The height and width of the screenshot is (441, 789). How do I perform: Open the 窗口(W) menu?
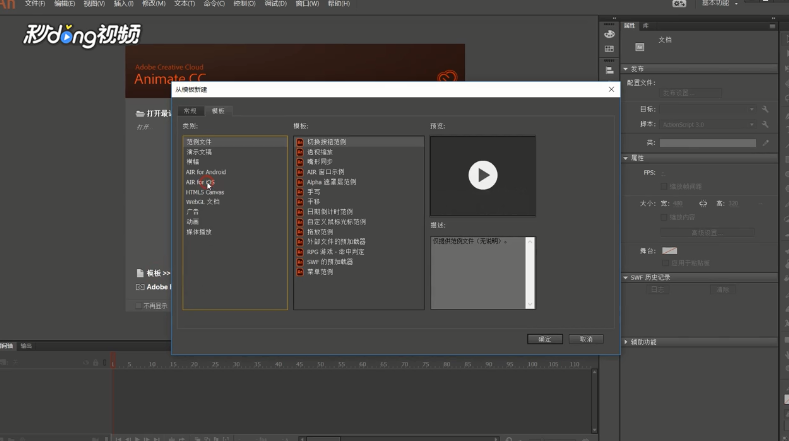pyautogui.click(x=307, y=4)
